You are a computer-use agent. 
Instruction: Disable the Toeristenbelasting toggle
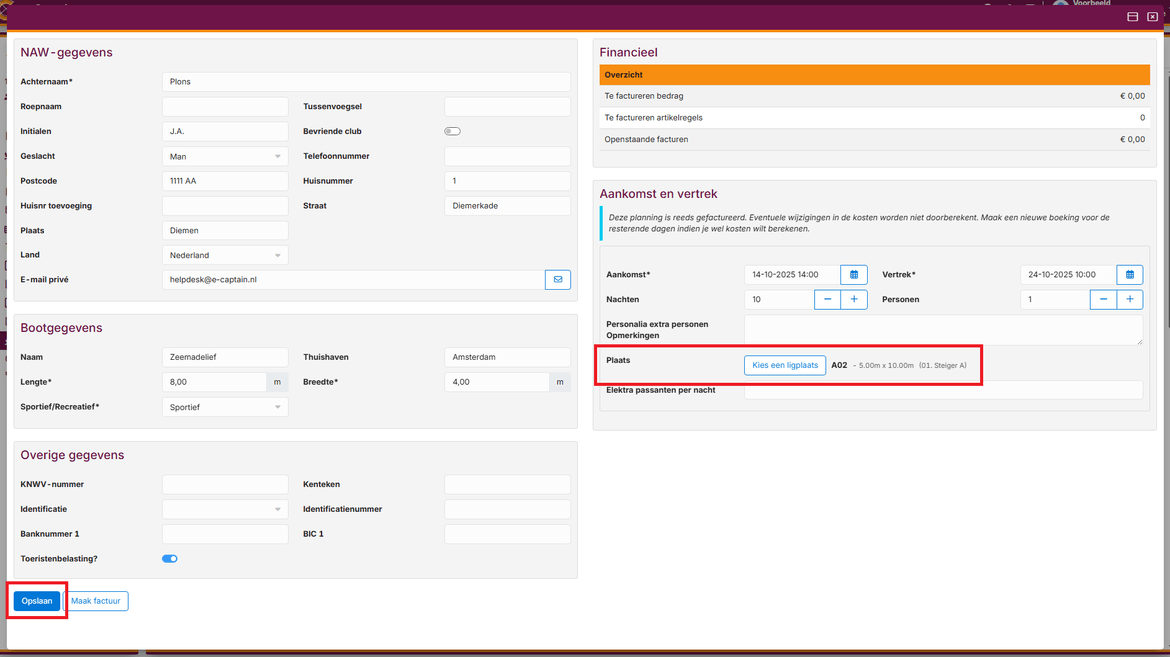[x=170, y=559]
